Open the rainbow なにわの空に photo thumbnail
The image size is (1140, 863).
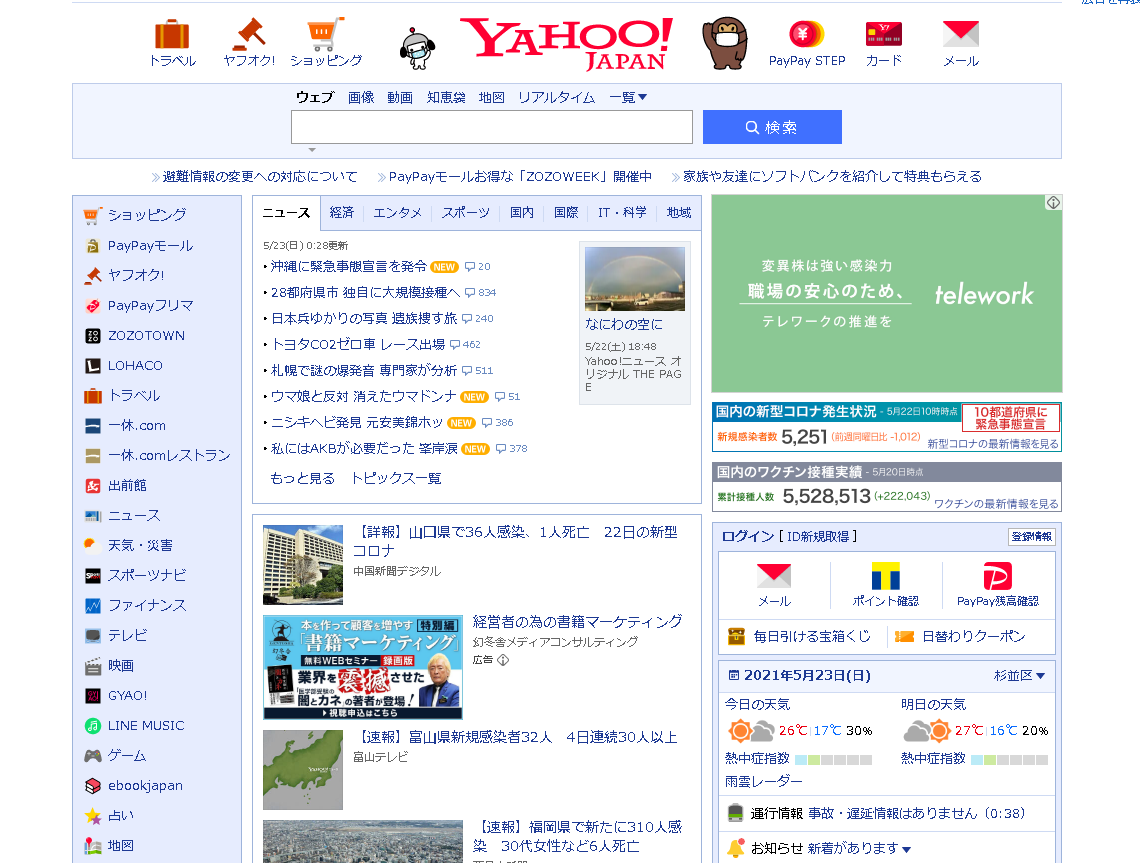[x=635, y=278]
